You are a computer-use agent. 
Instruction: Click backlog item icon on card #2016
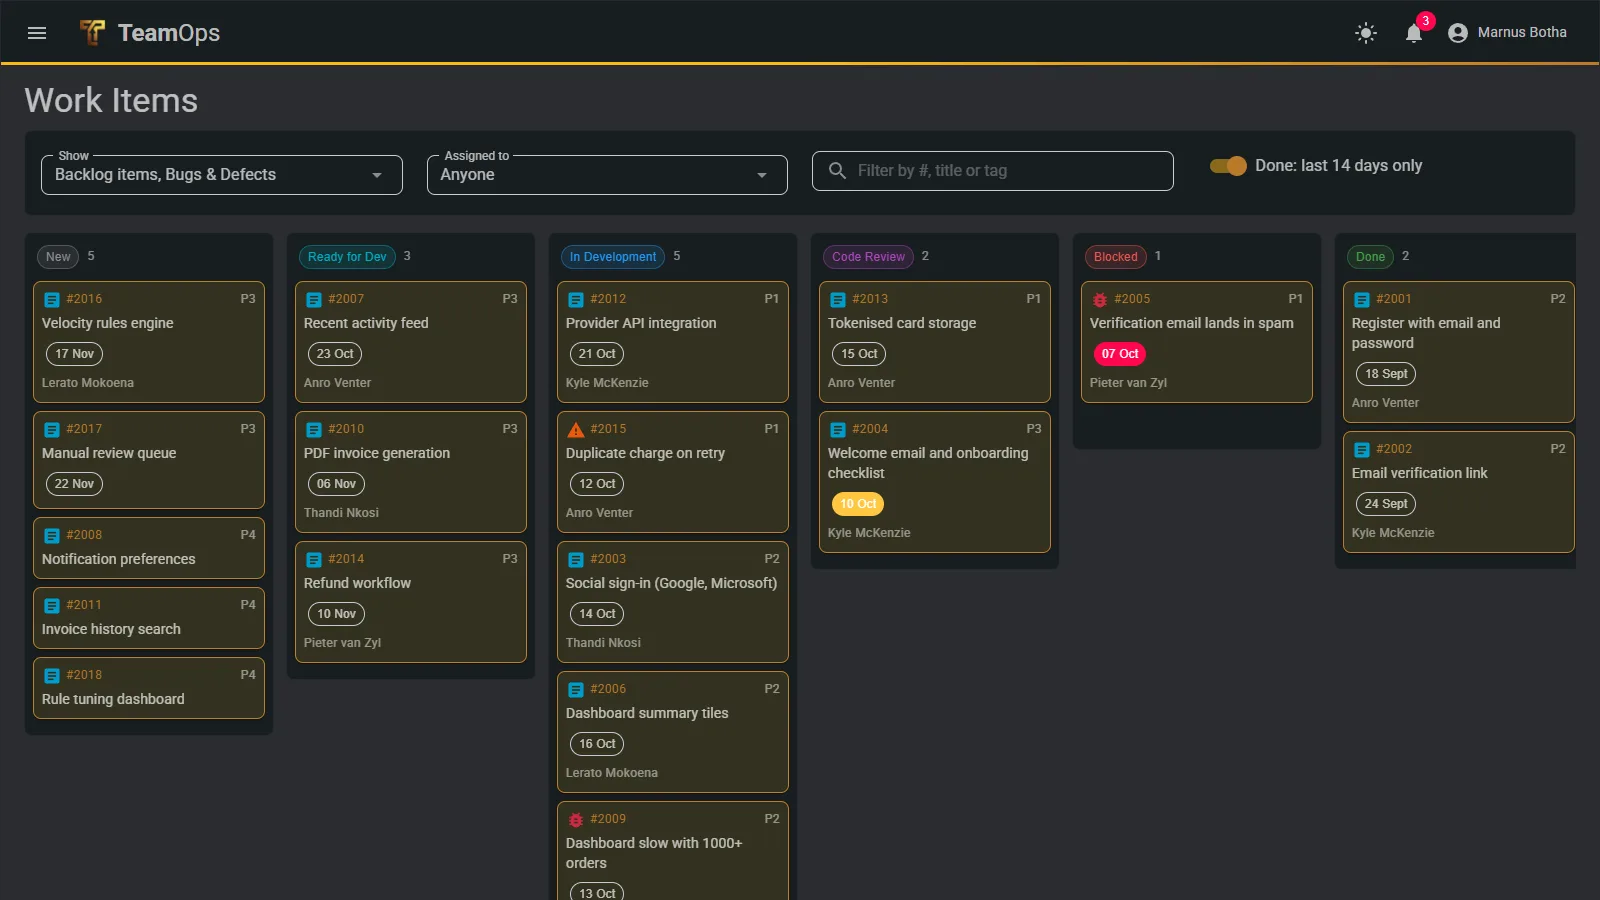[52, 300]
